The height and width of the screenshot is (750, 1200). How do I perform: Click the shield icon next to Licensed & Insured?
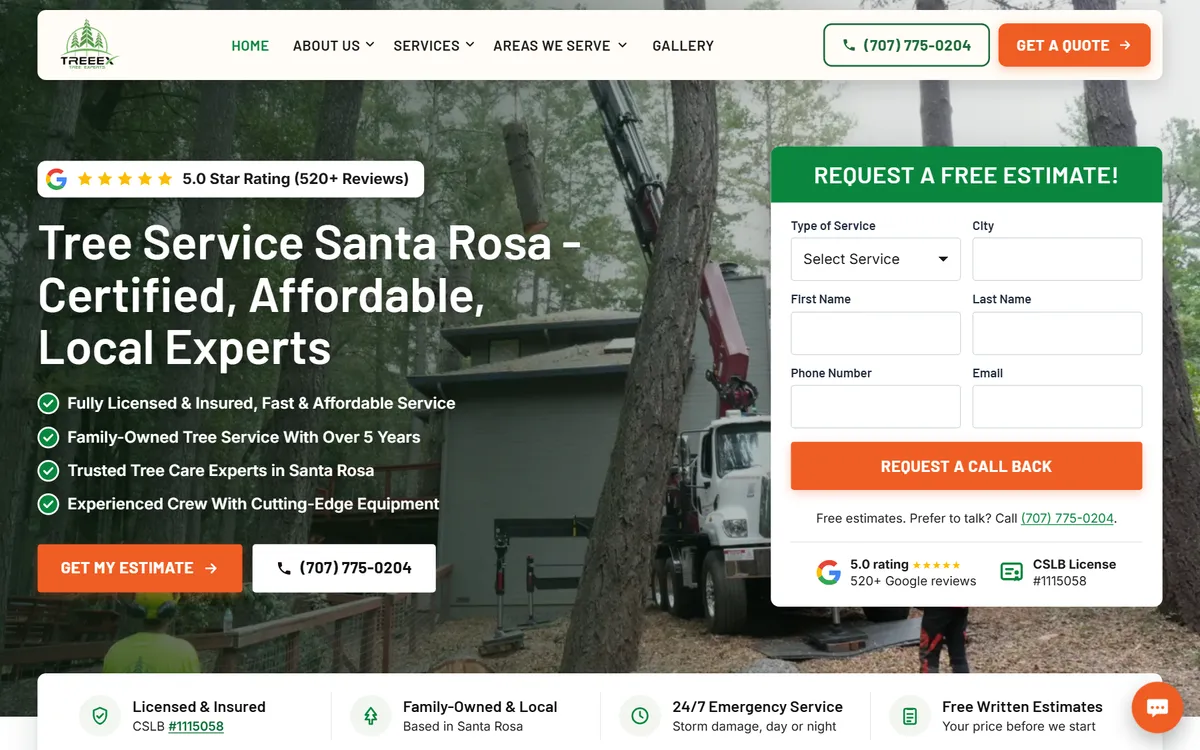(x=99, y=716)
